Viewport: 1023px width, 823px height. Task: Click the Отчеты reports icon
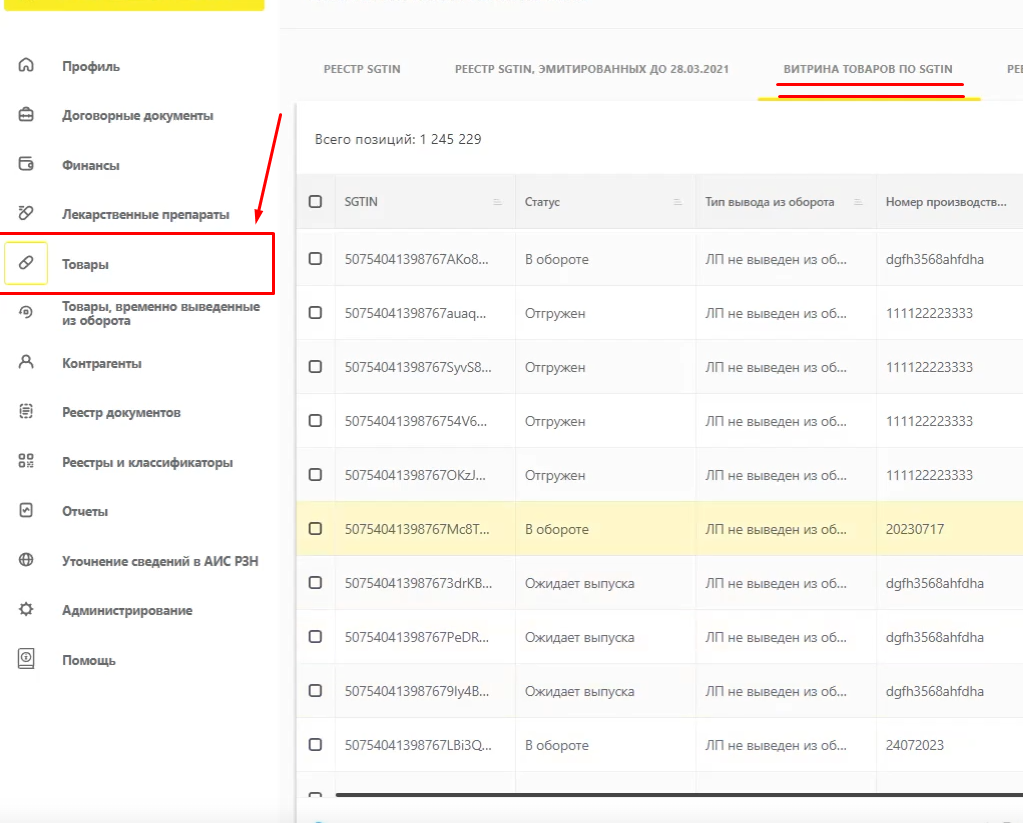(x=26, y=511)
